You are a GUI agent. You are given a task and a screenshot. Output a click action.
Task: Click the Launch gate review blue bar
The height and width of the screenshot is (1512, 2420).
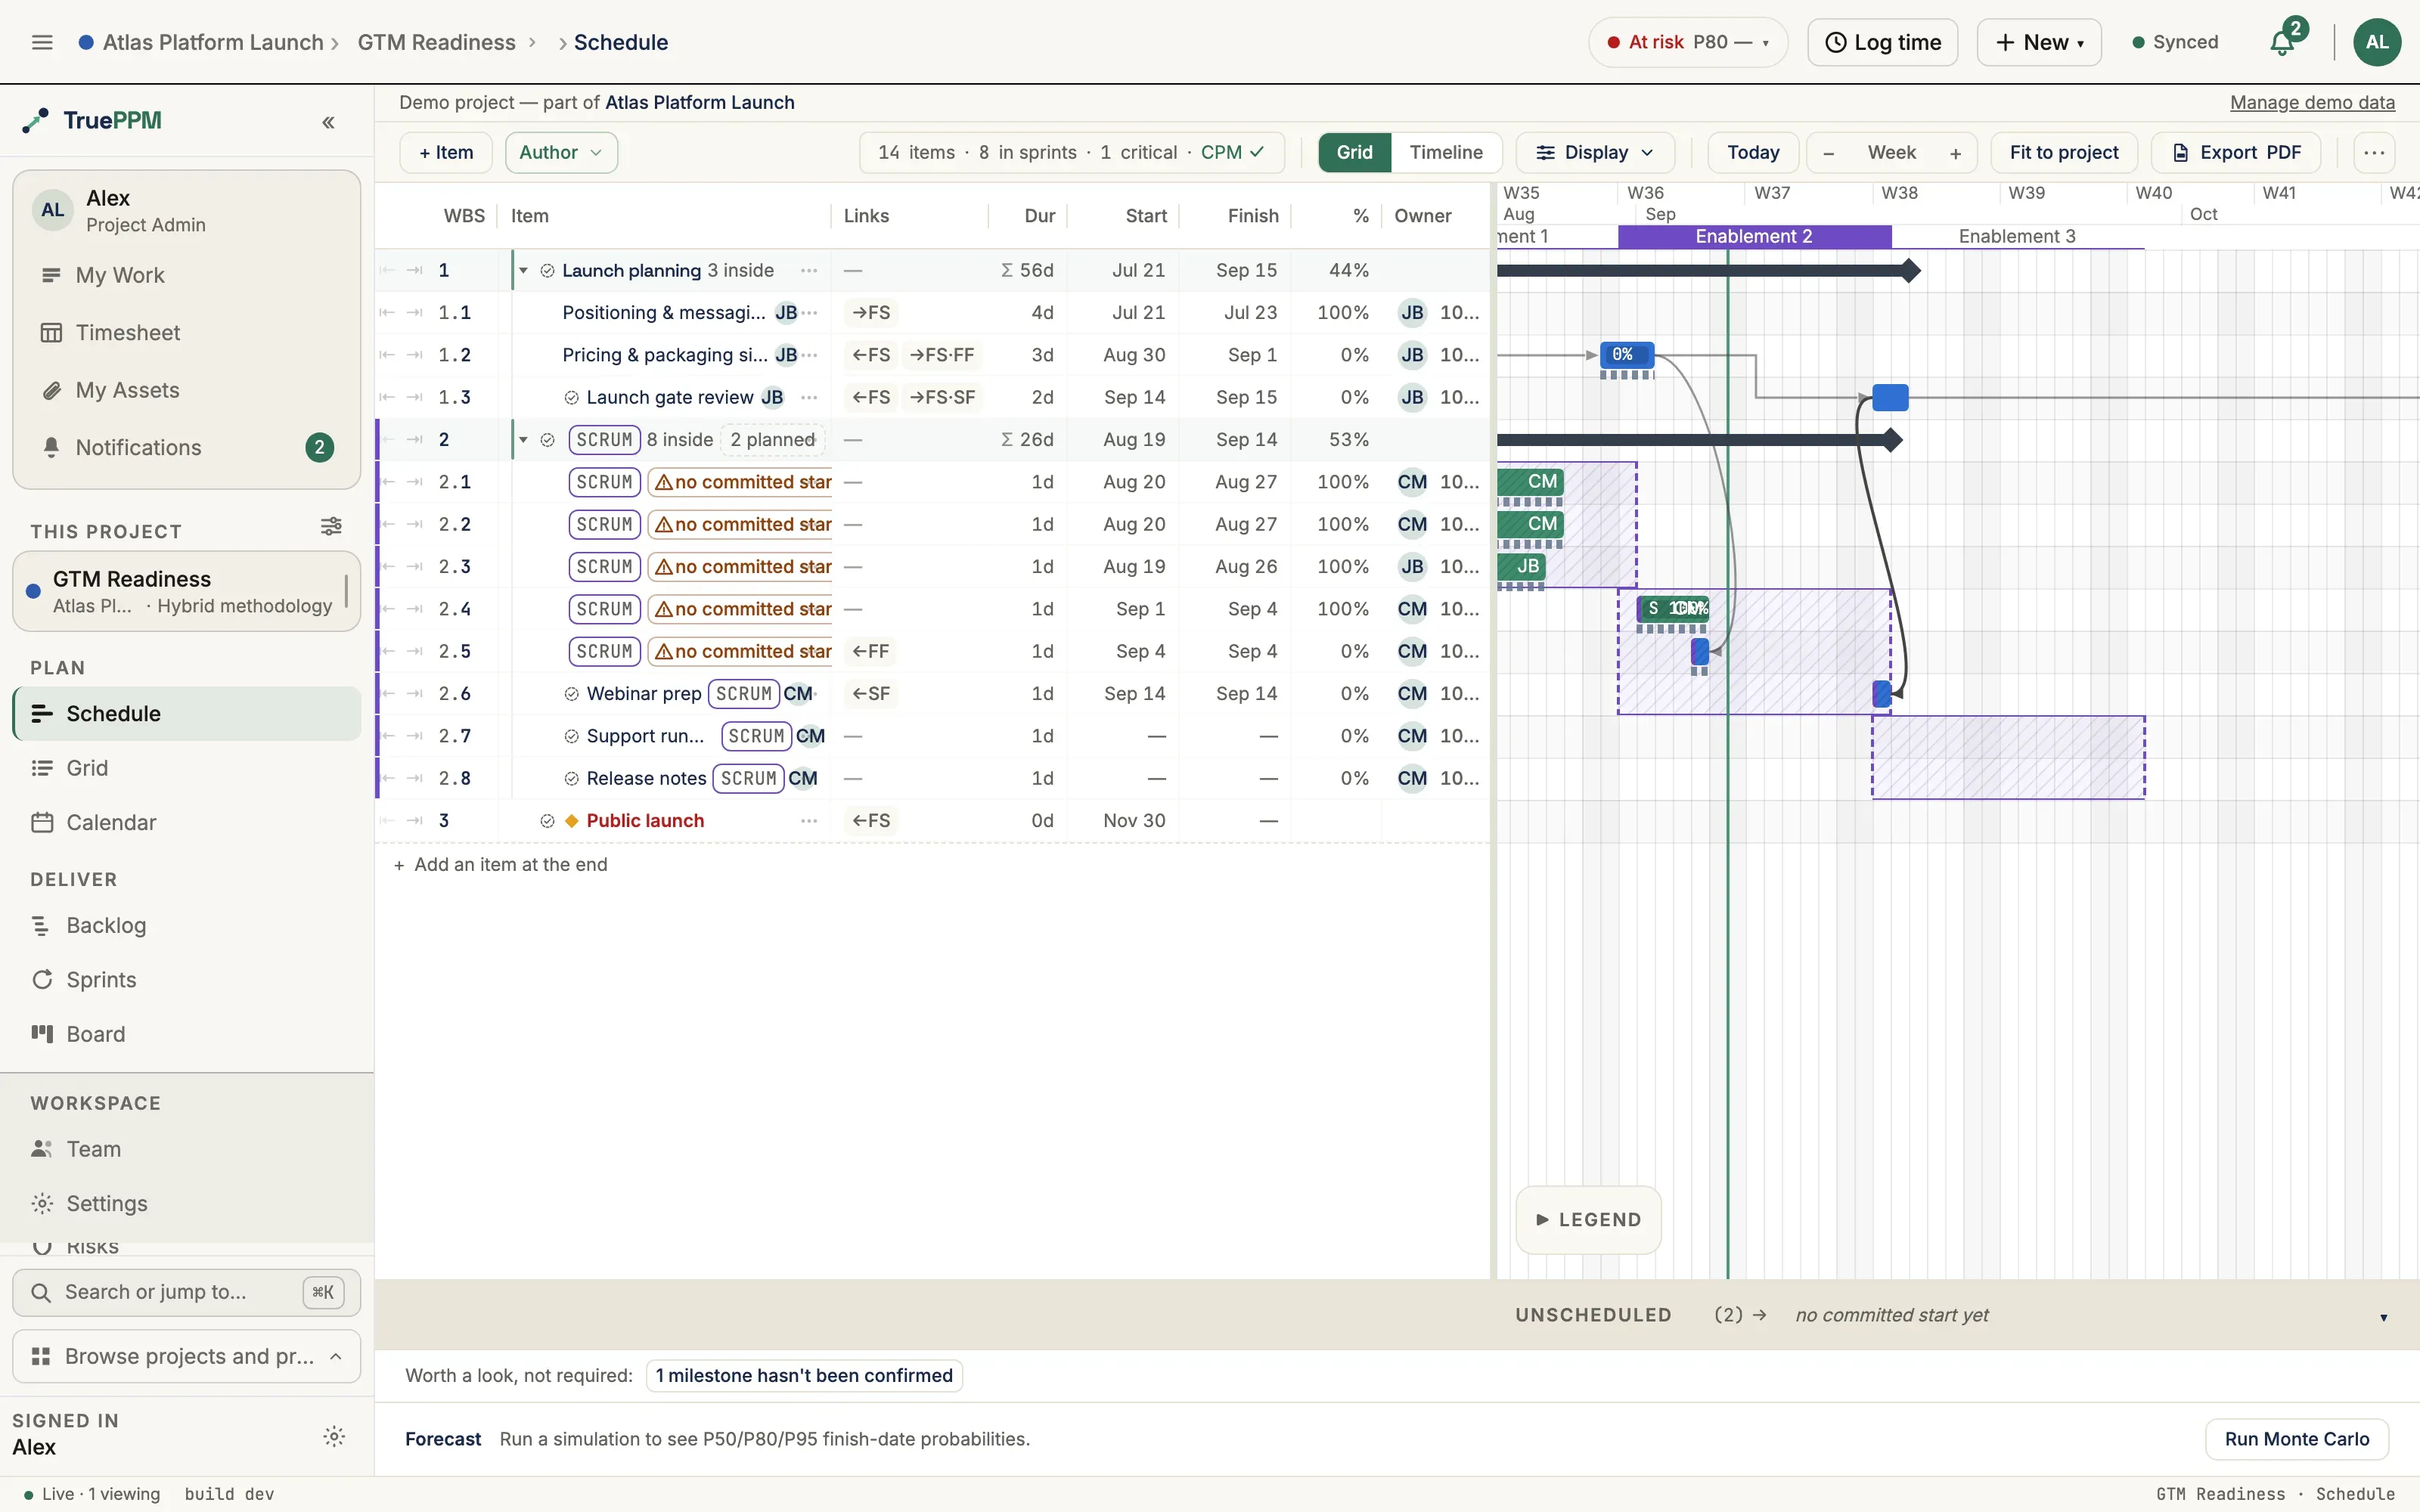tap(1890, 398)
